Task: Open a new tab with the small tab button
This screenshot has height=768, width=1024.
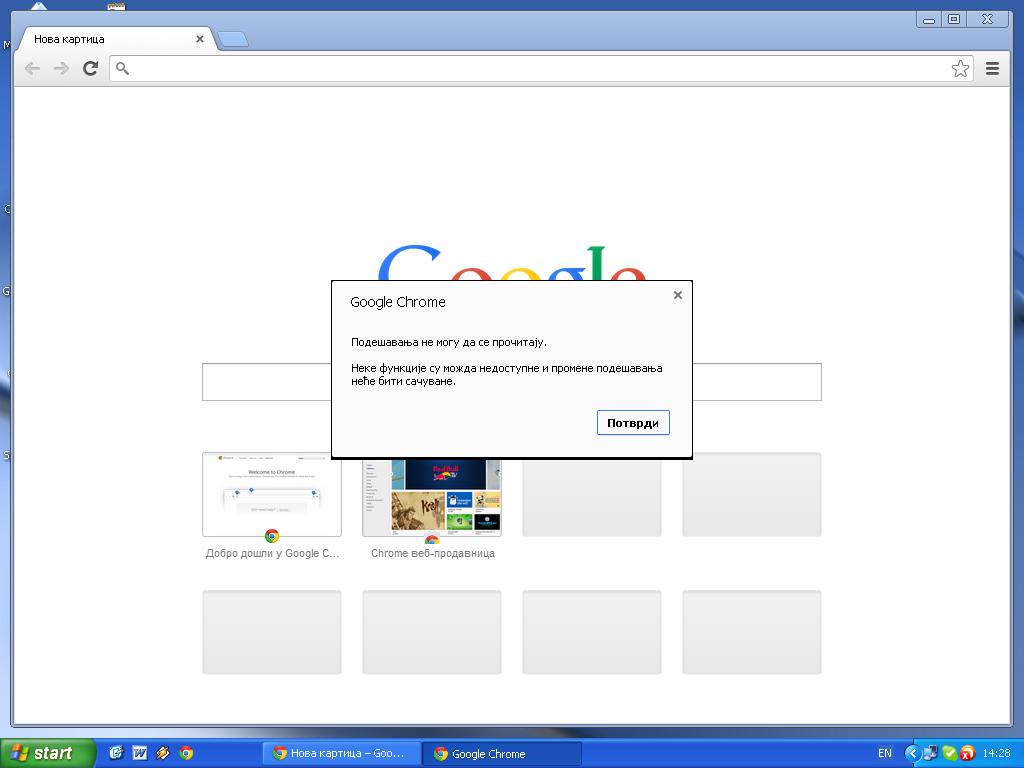Action: coord(232,40)
